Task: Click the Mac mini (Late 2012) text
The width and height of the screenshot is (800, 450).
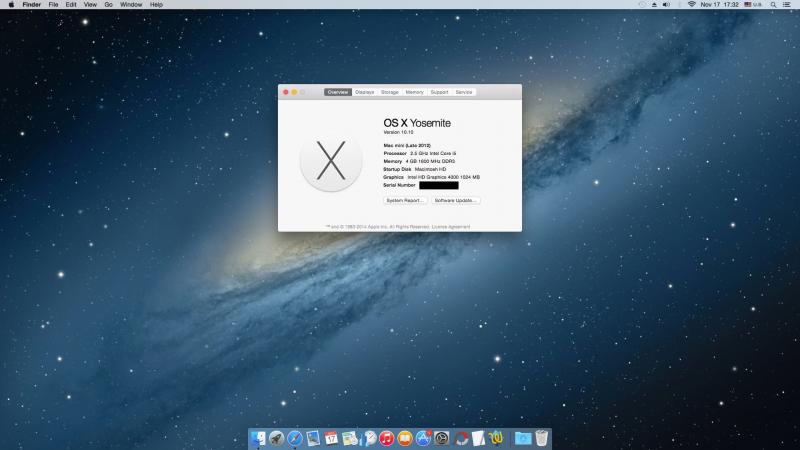Action: [407, 145]
